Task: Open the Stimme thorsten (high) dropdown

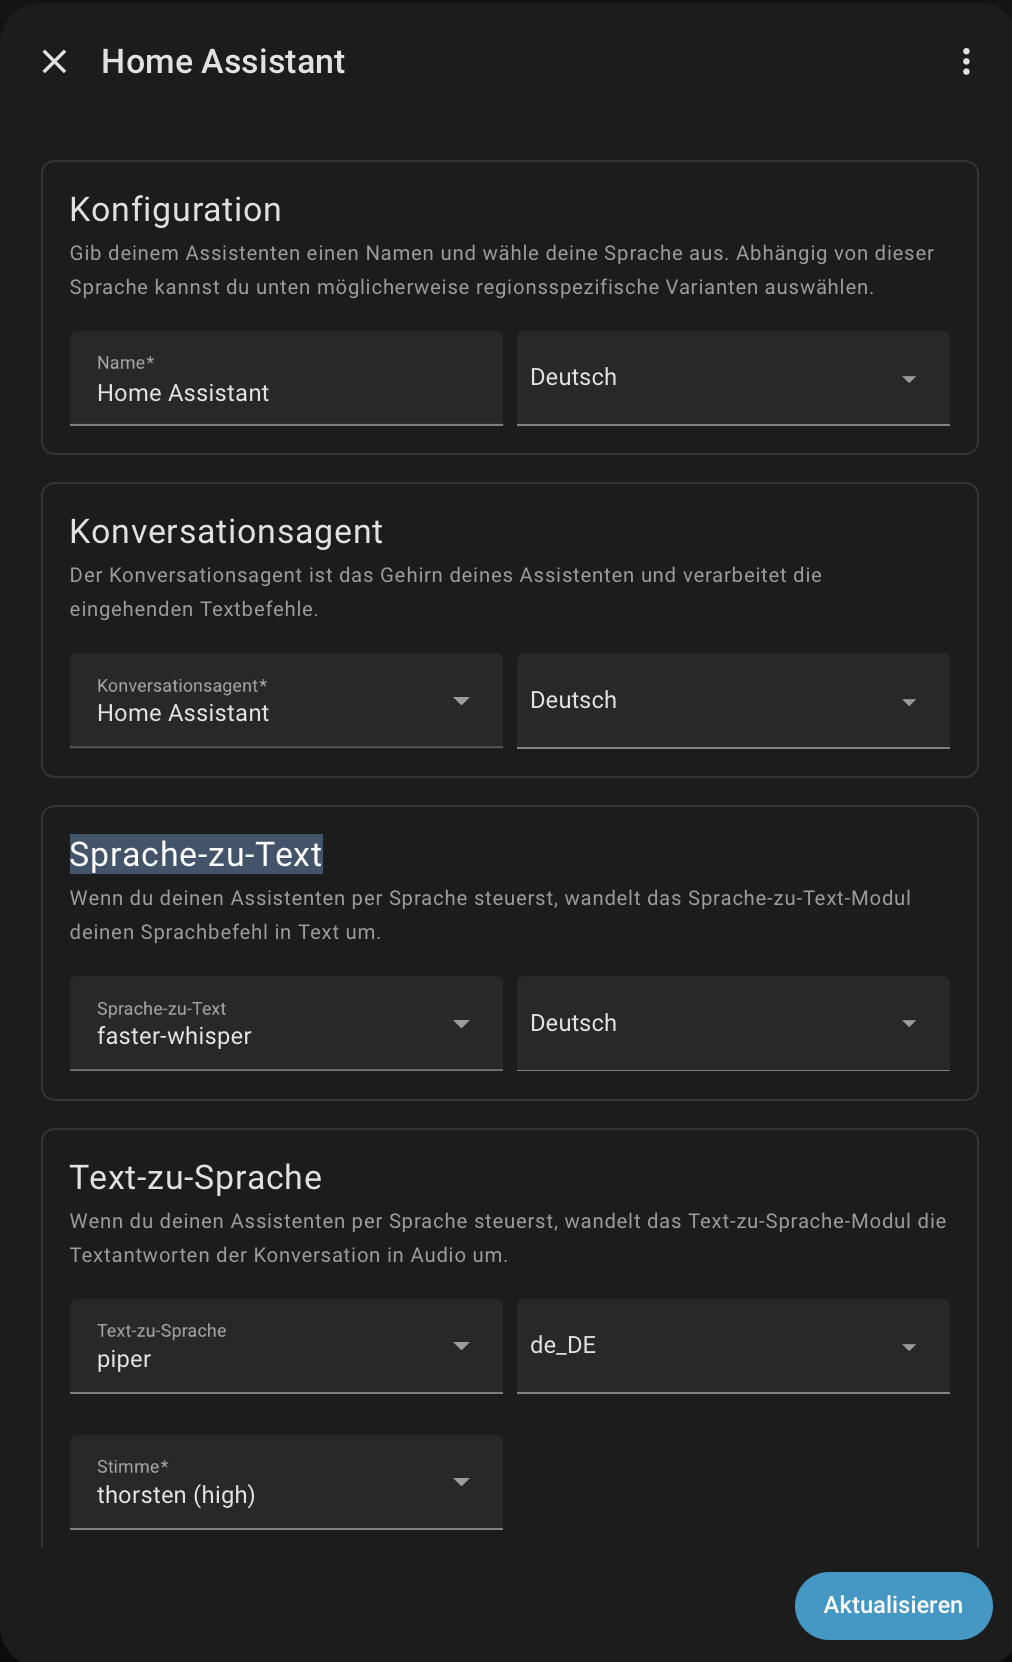Action: tap(286, 1483)
